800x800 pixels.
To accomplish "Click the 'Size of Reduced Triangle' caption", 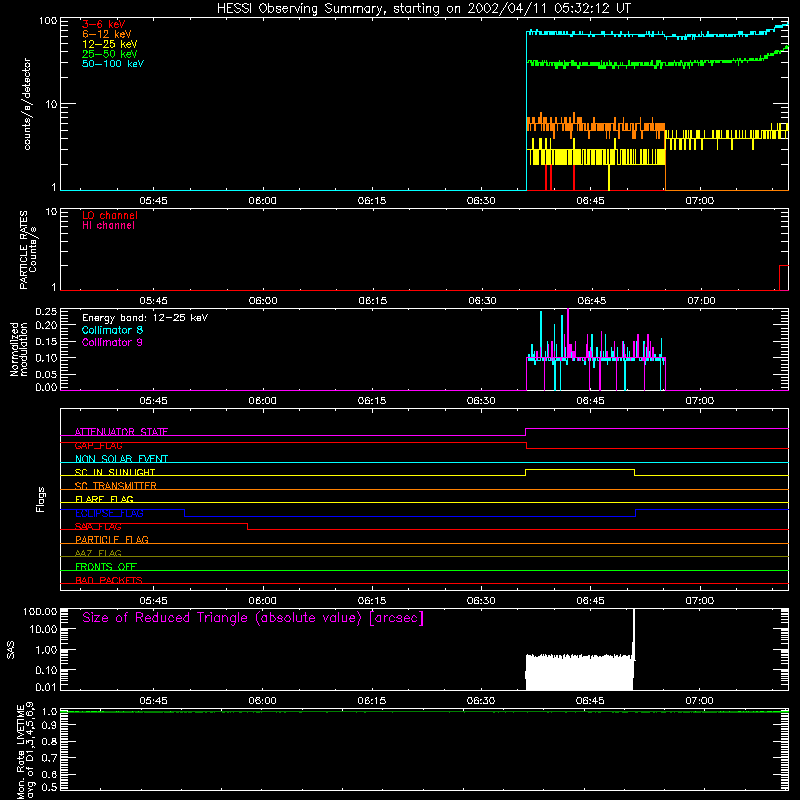I will [253, 618].
